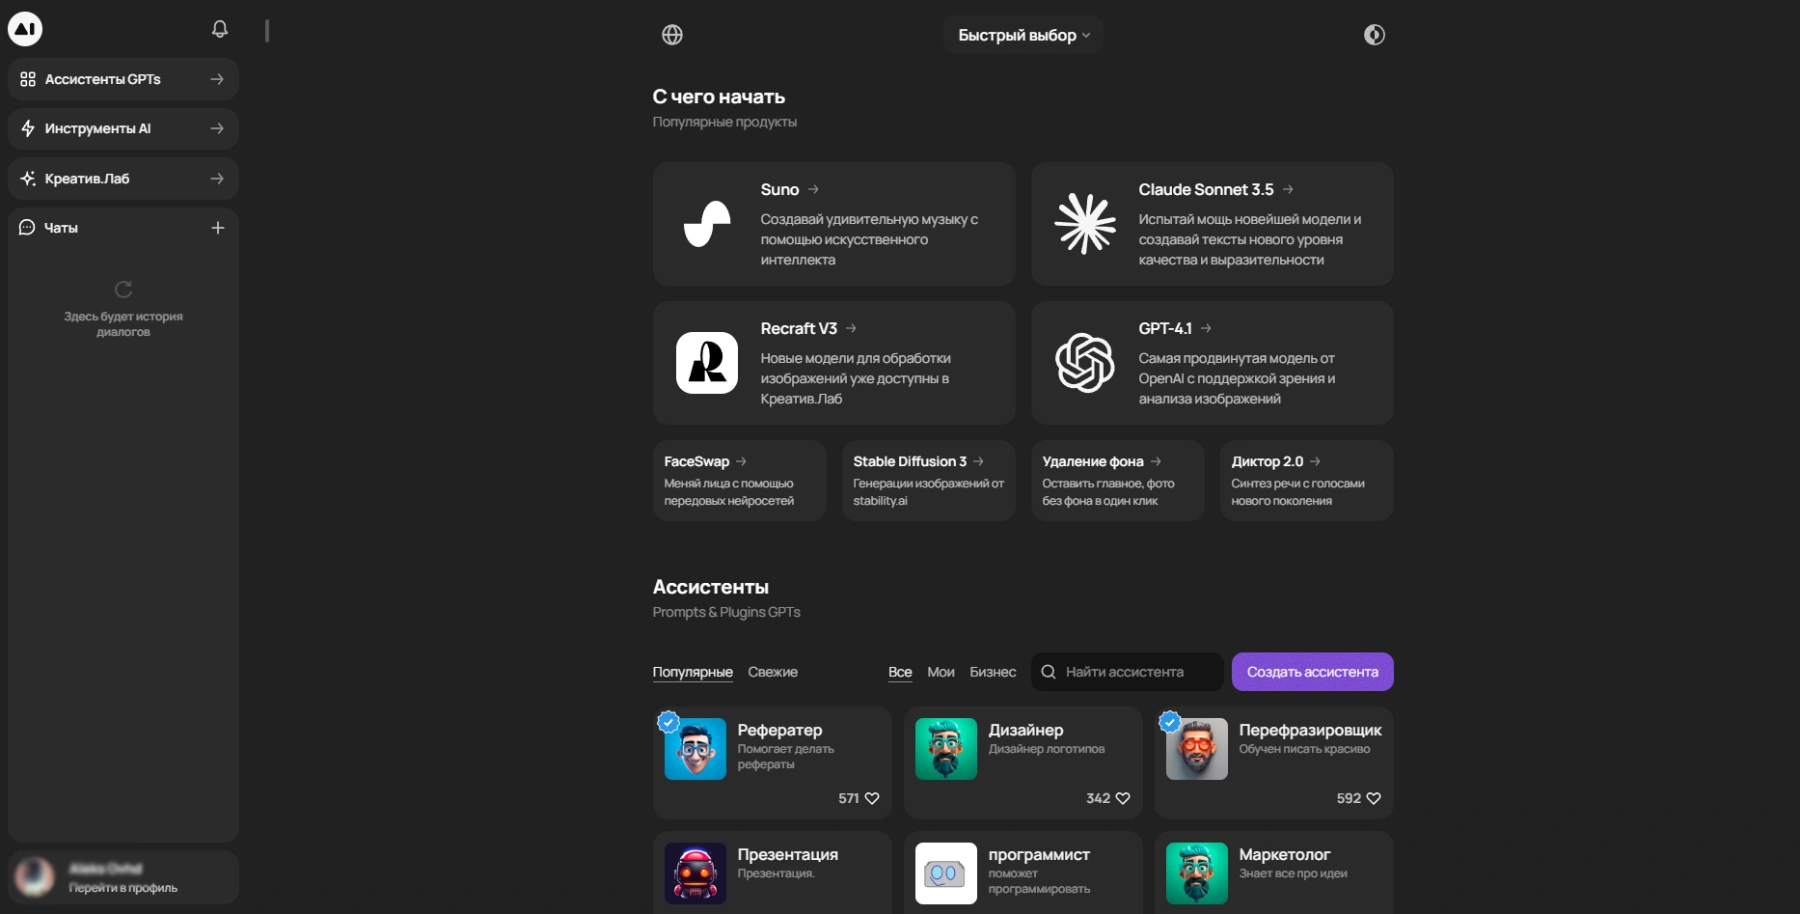The height and width of the screenshot is (914, 1800).
Task: Open the Suno music product card icon
Action: [707, 224]
